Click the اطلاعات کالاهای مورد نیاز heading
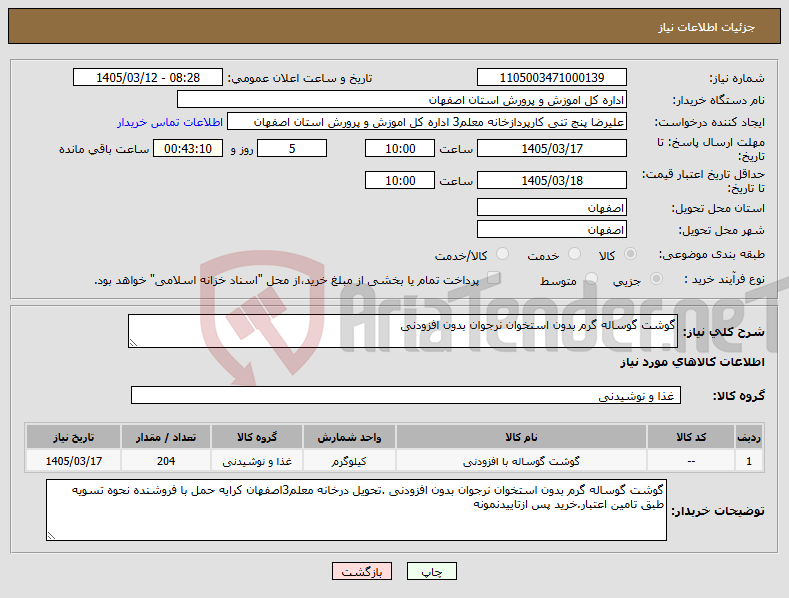This screenshot has width=789, height=598. pos(692,362)
